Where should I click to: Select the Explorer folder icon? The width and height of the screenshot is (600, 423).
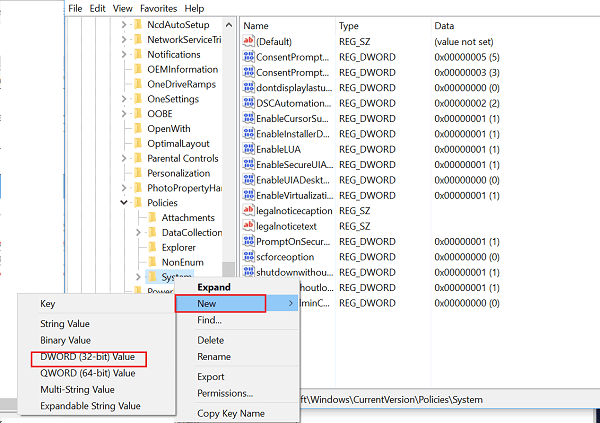[x=152, y=247]
